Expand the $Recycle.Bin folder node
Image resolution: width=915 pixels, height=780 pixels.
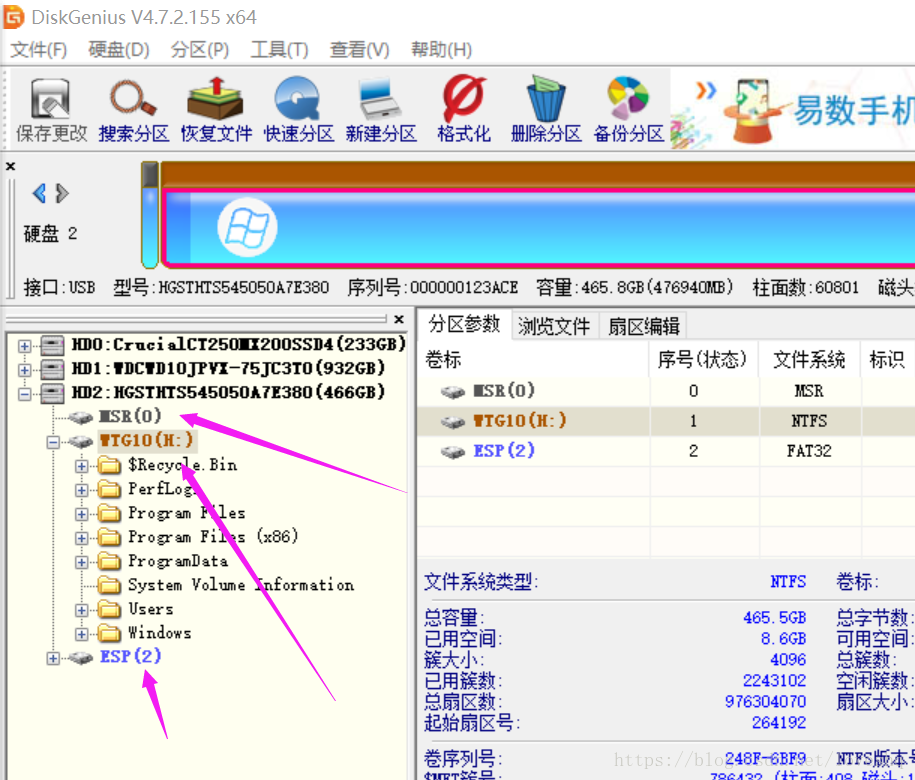point(82,466)
